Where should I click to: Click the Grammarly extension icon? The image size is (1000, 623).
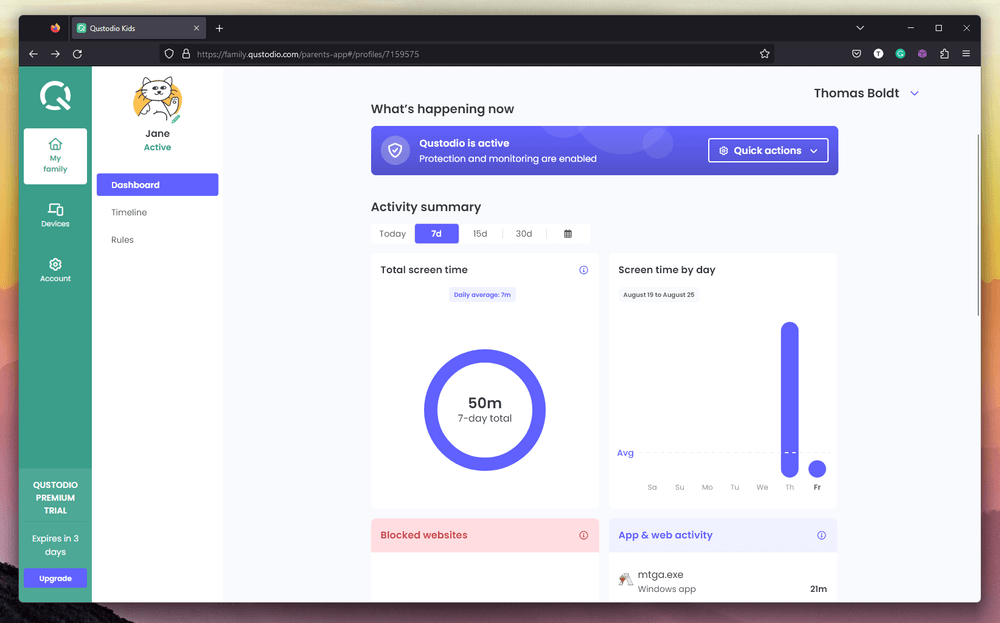pos(901,54)
